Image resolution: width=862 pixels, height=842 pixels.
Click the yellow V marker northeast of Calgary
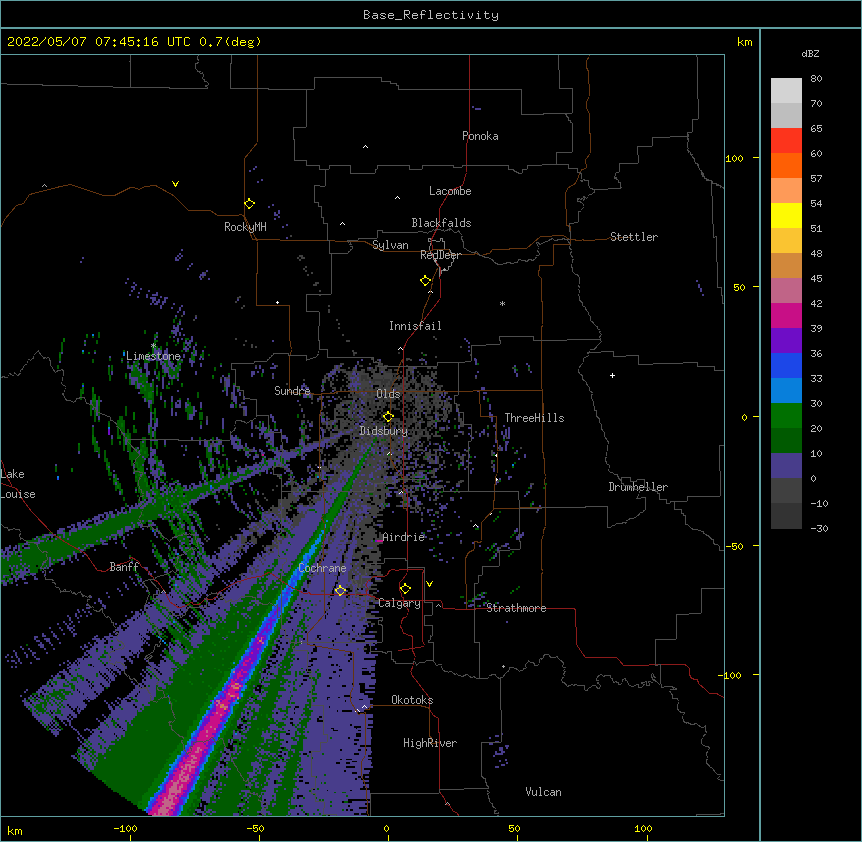(429, 584)
